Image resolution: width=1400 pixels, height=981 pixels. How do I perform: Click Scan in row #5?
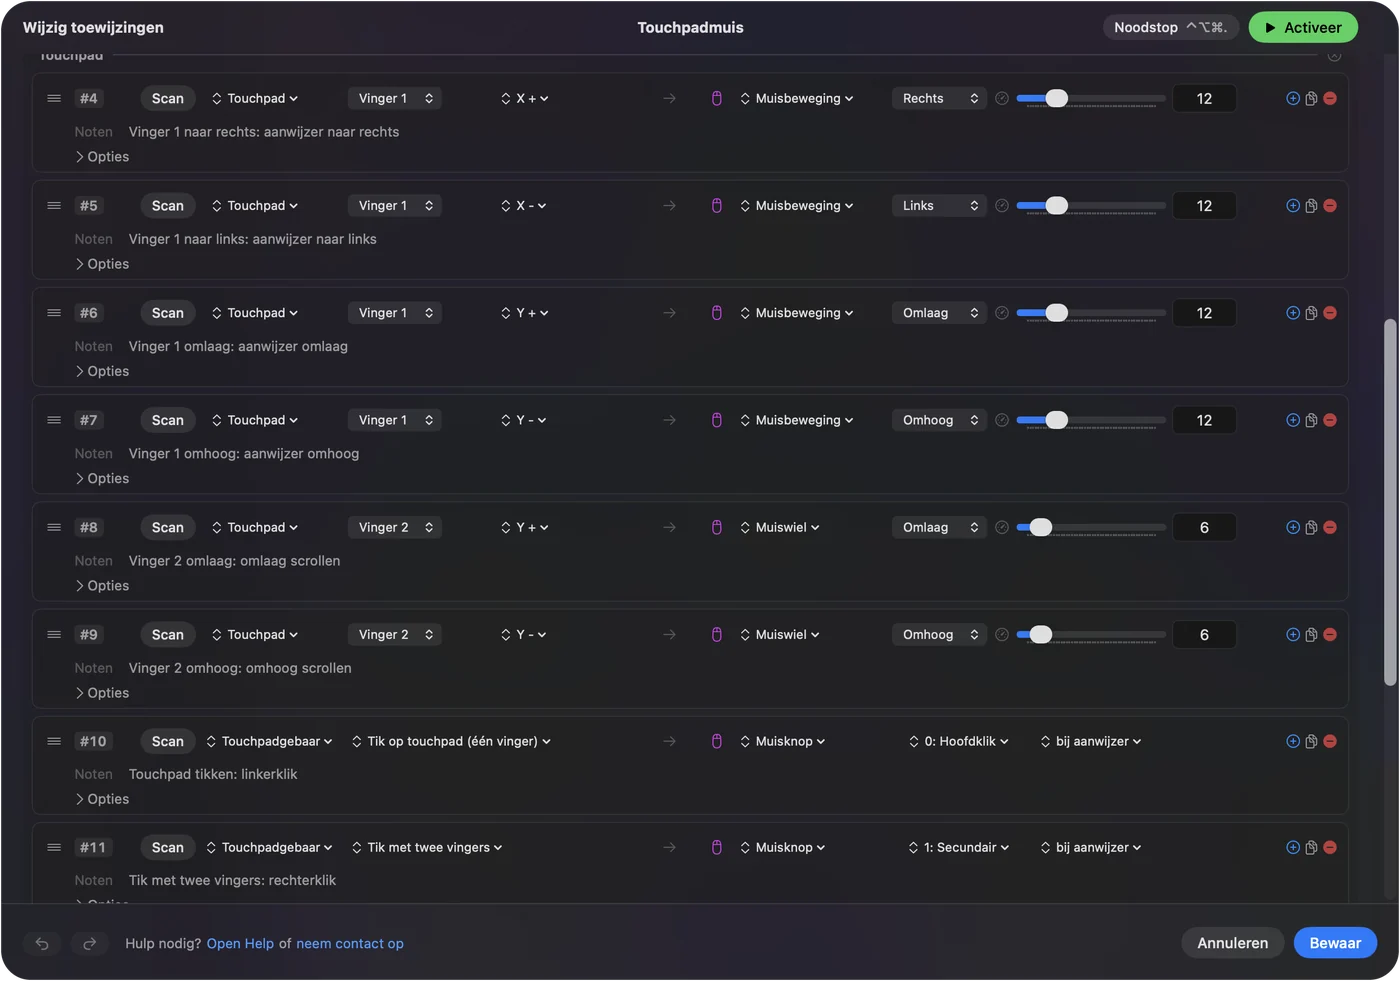pos(168,206)
